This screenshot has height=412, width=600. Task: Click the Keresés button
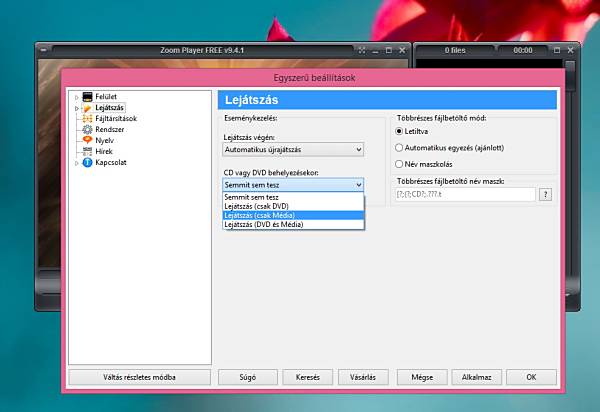pos(307,377)
